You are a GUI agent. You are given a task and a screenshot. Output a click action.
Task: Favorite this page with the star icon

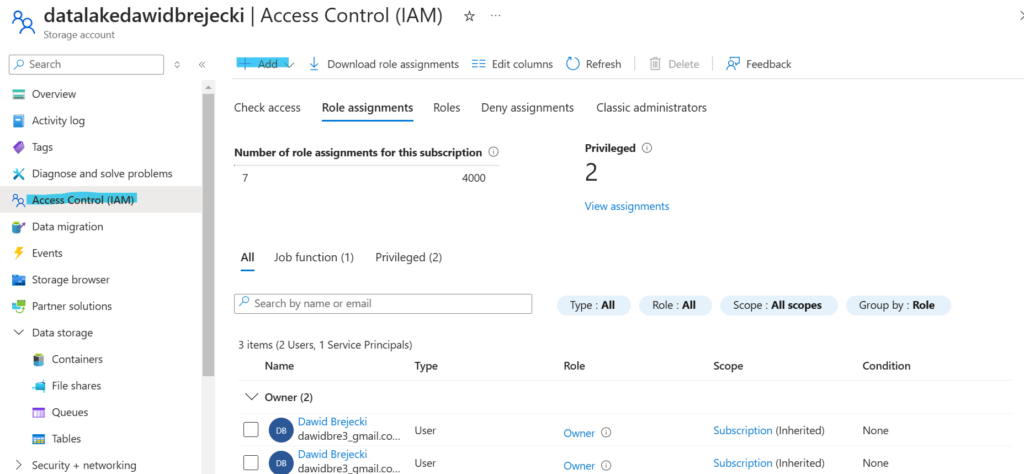tap(469, 18)
